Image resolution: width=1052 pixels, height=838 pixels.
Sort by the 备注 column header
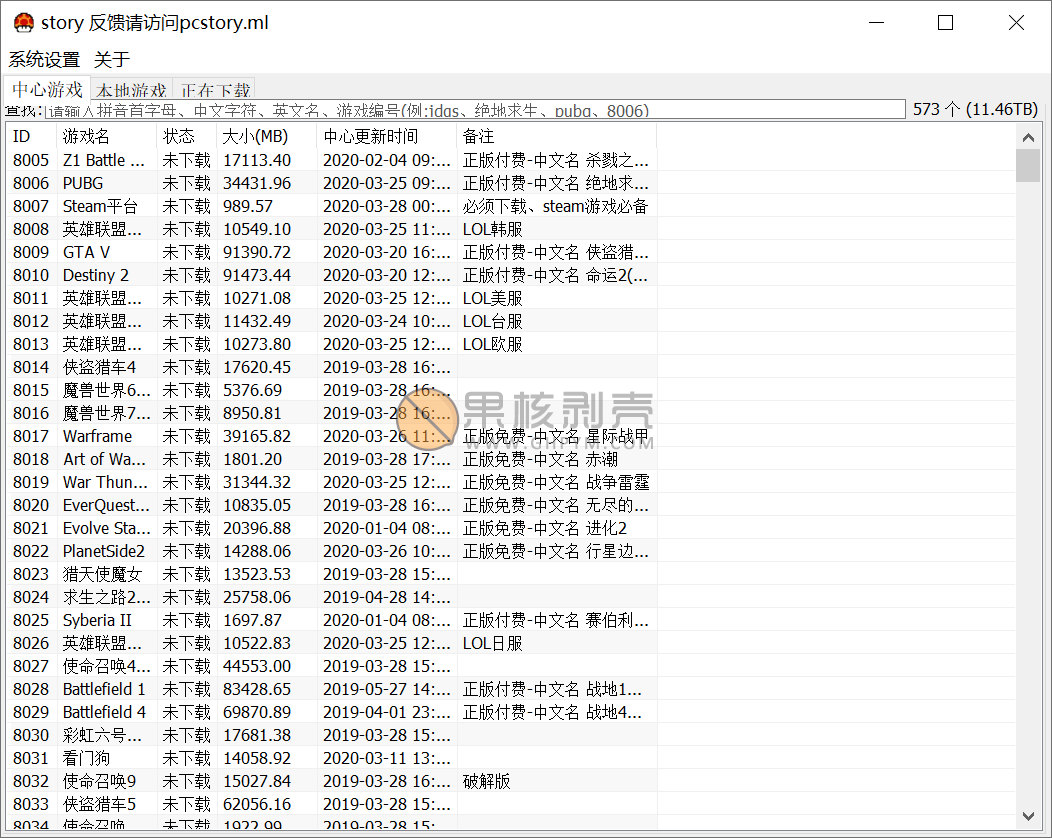pyautogui.click(x=556, y=136)
